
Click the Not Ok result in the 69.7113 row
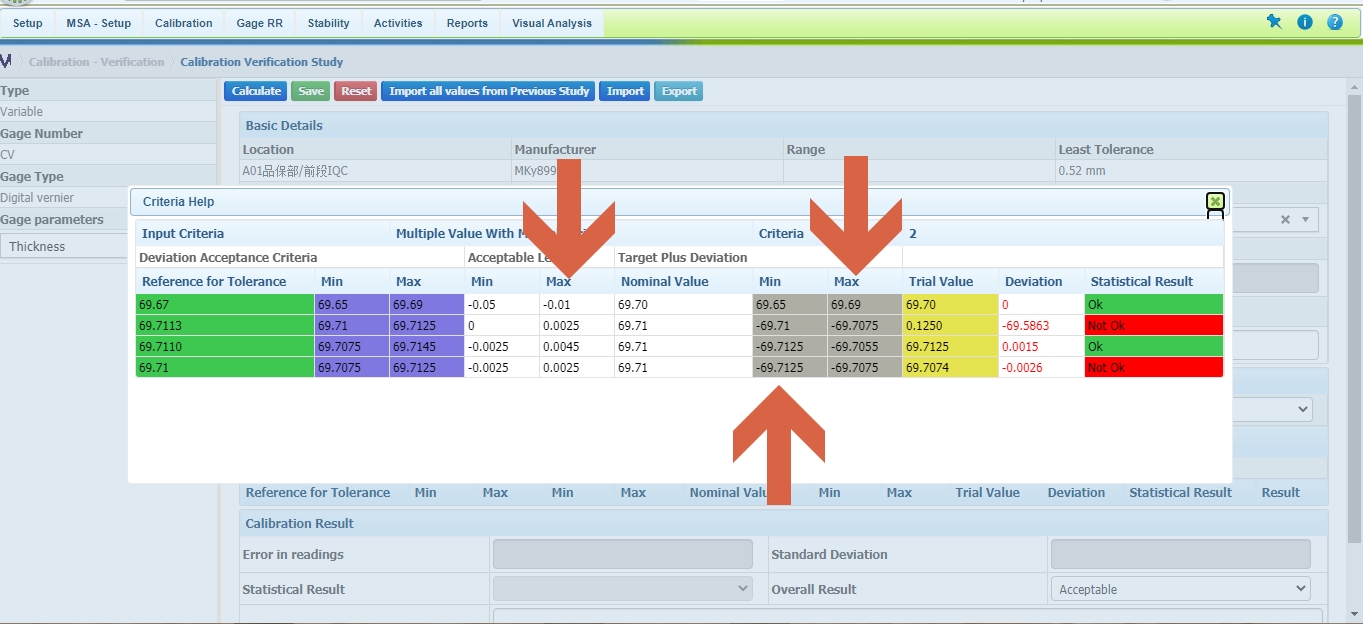point(1154,325)
